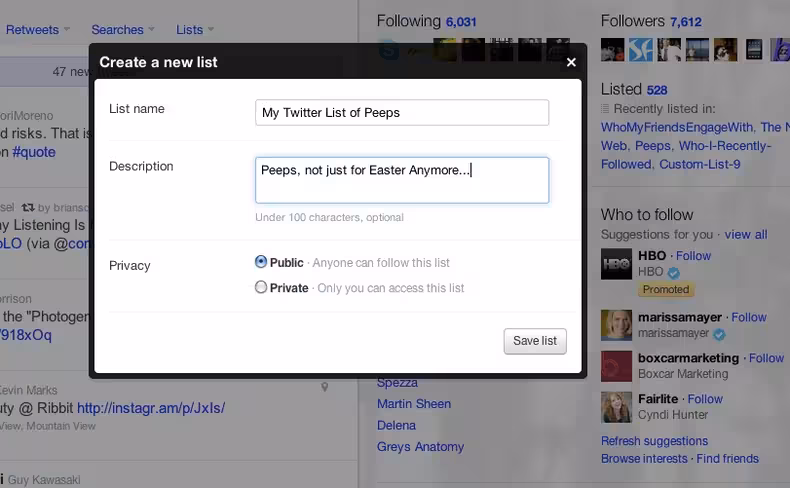Click the 47 new tweets bar
This screenshot has width=790, height=488.
click(x=45, y=72)
